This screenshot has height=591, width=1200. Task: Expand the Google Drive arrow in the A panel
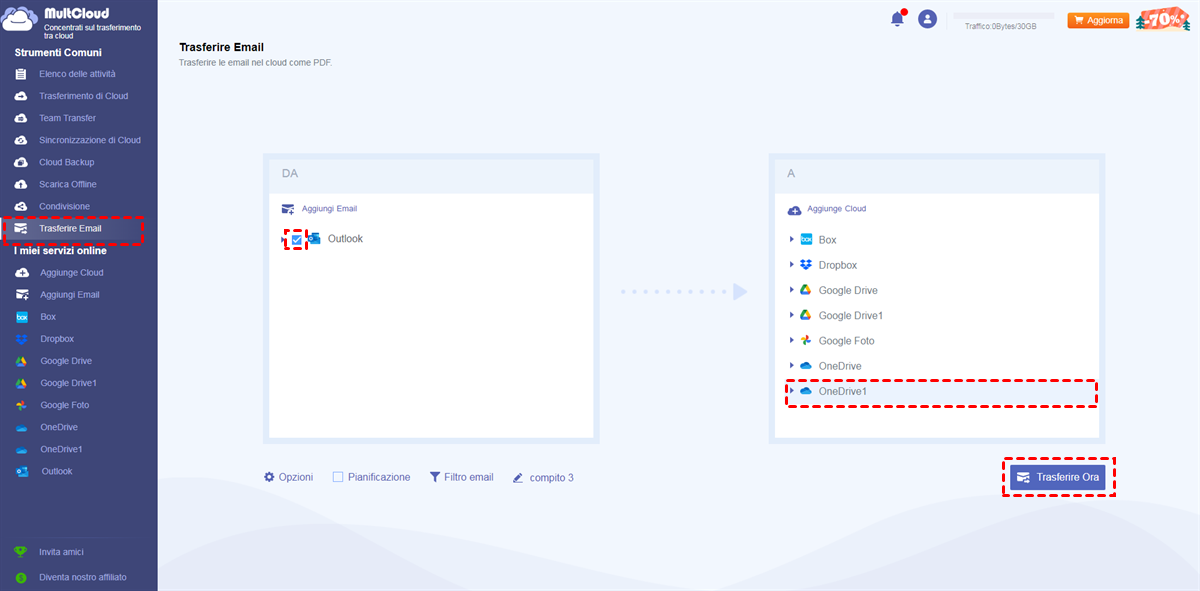coord(792,290)
